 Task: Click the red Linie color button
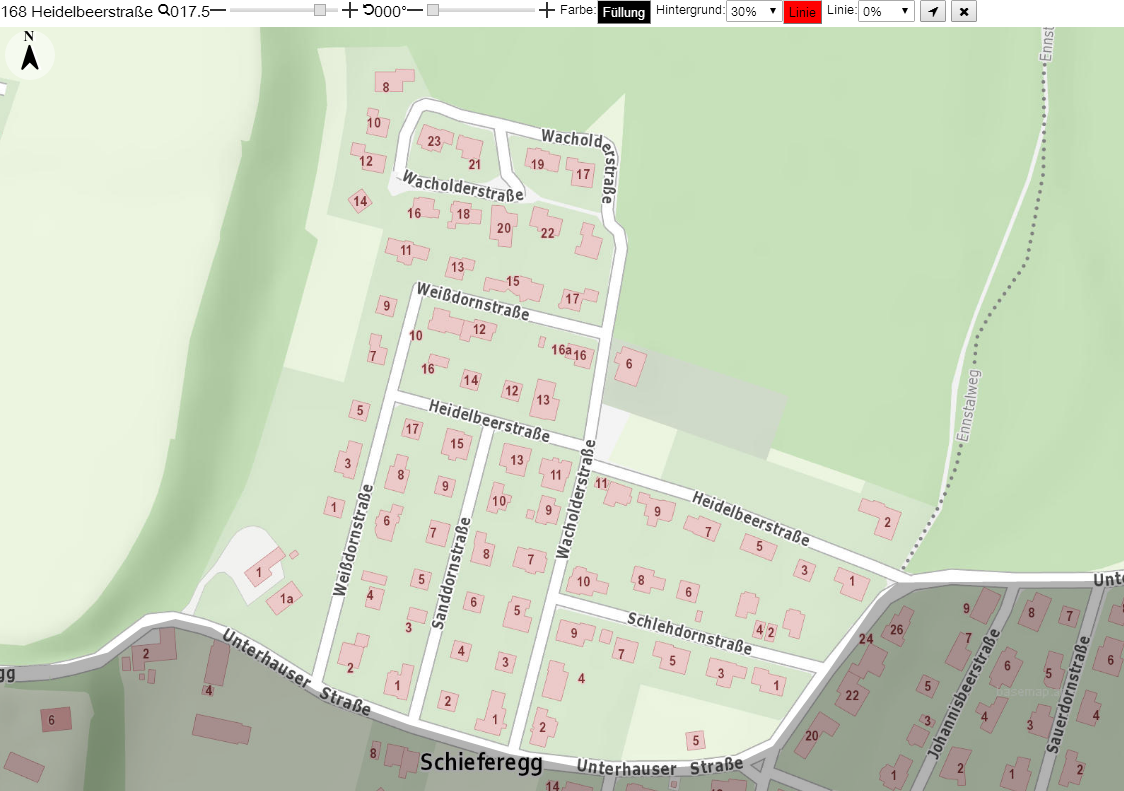pyautogui.click(x=802, y=12)
